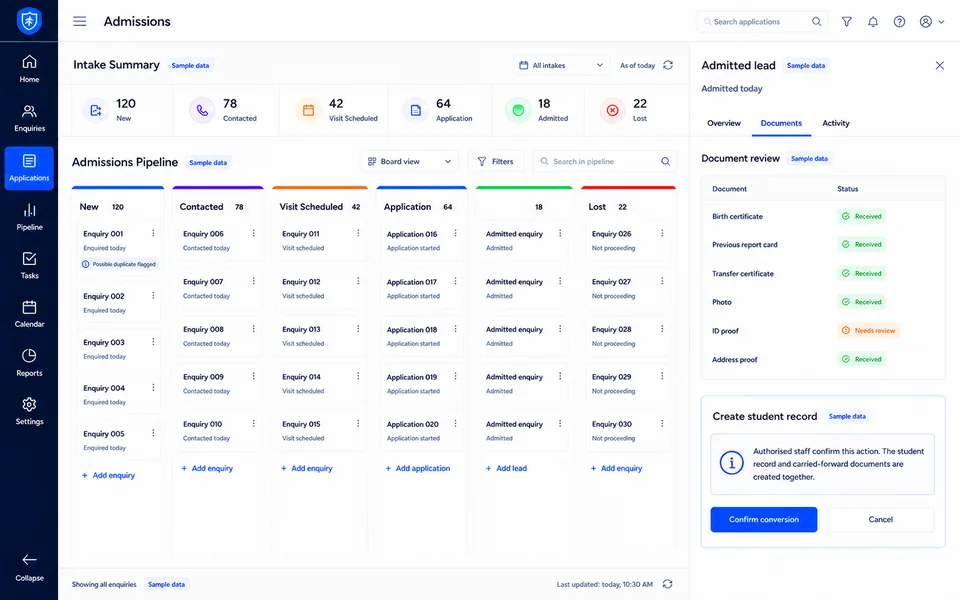Open more options for Enquiry 013
The height and width of the screenshot is (600, 960).
(x=358, y=329)
